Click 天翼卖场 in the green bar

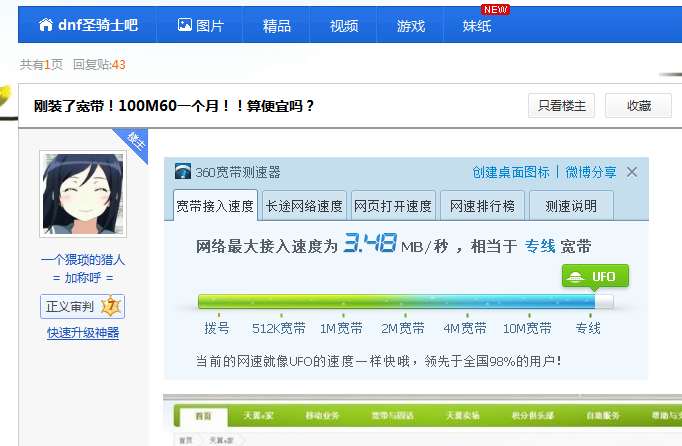462,416
